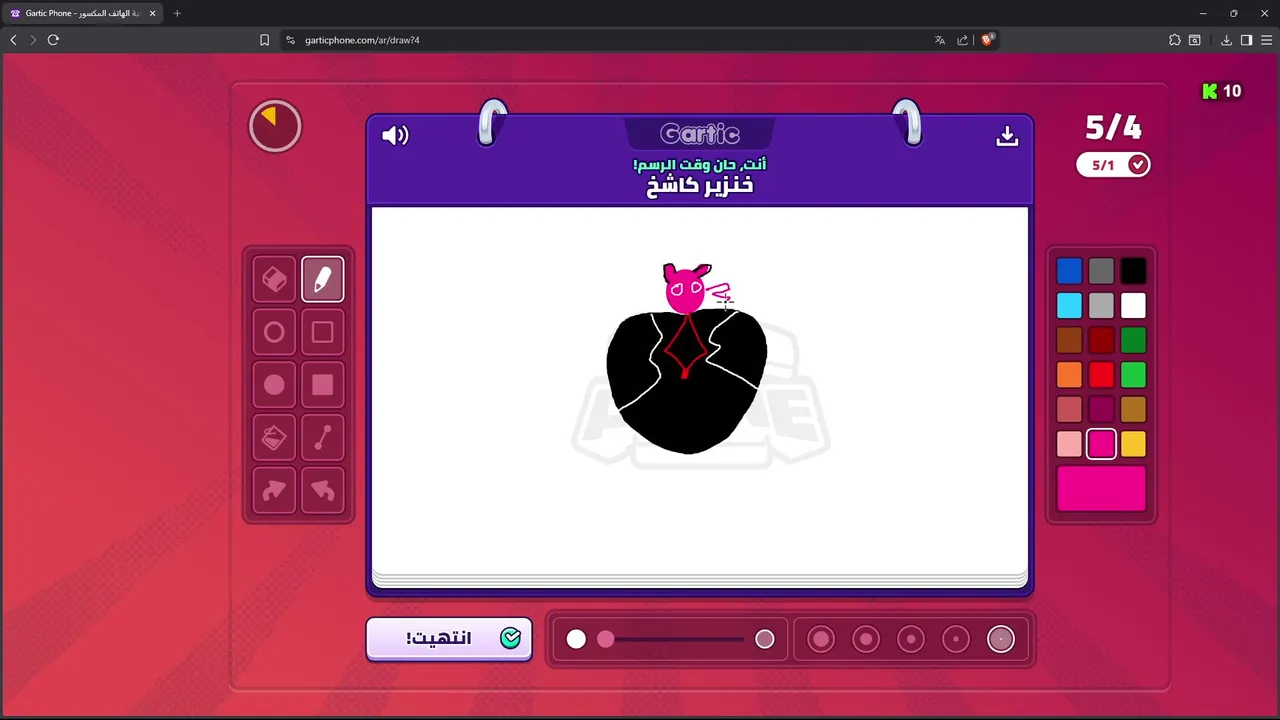
Task: Click the white minimum opacity dot
Action: click(x=576, y=639)
